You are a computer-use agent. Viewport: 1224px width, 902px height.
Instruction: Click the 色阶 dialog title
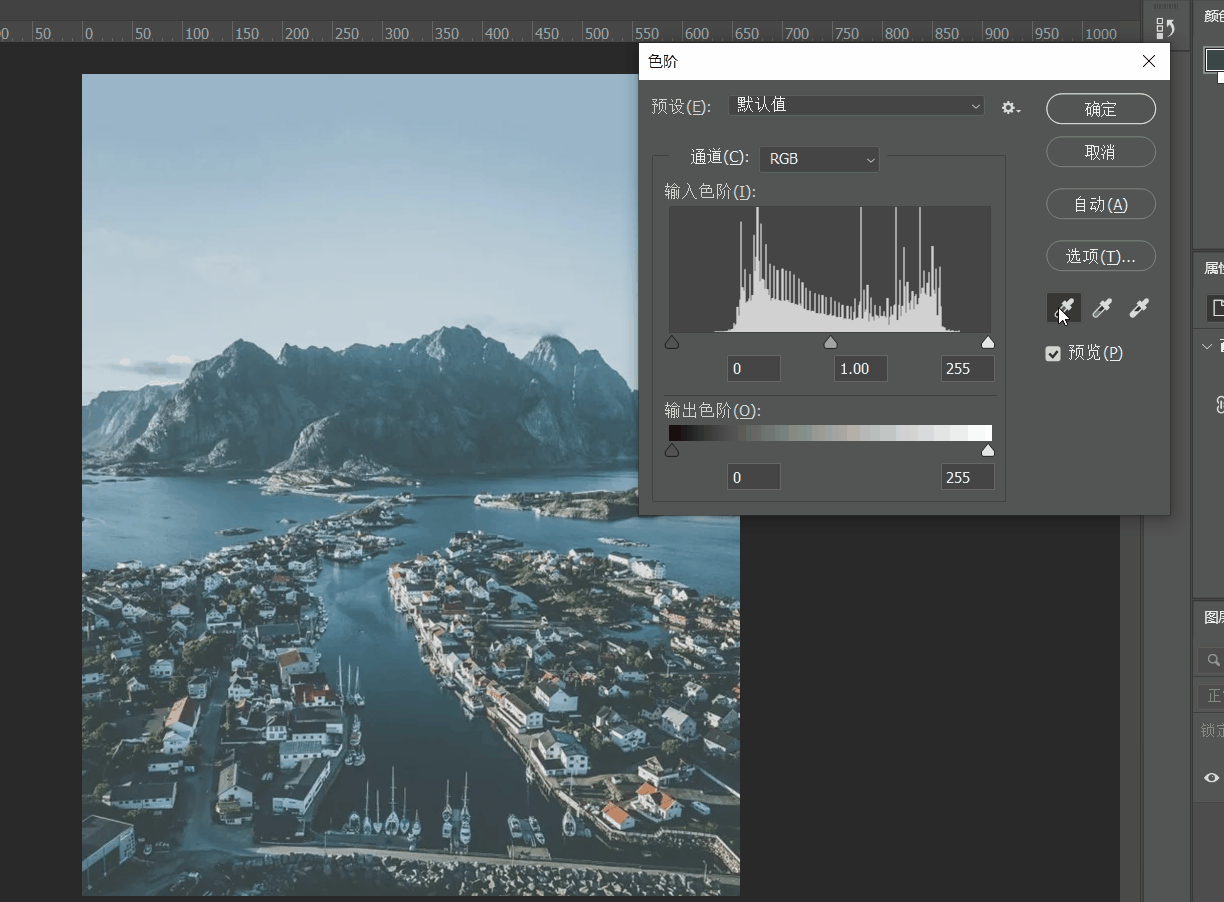pyautogui.click(x=663, y=61)
